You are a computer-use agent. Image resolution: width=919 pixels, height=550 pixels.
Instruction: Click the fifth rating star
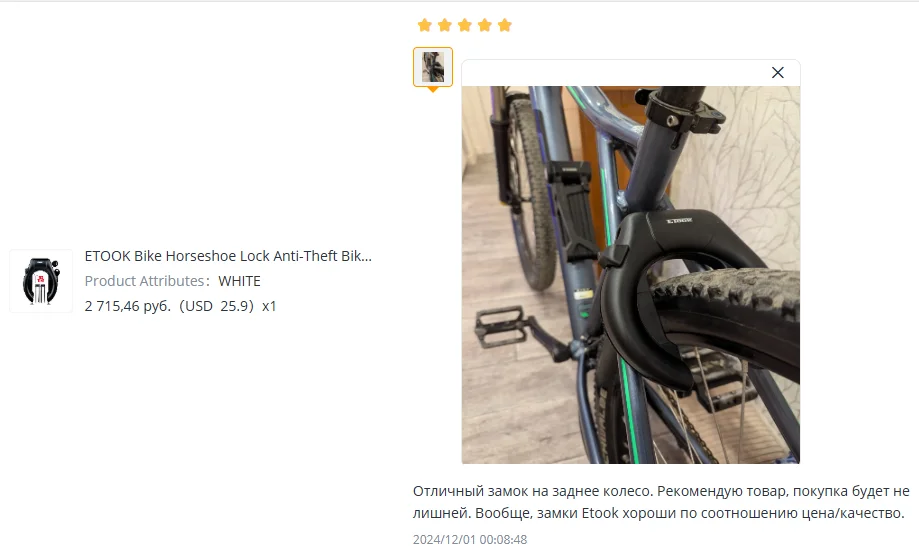click(505, 25)
